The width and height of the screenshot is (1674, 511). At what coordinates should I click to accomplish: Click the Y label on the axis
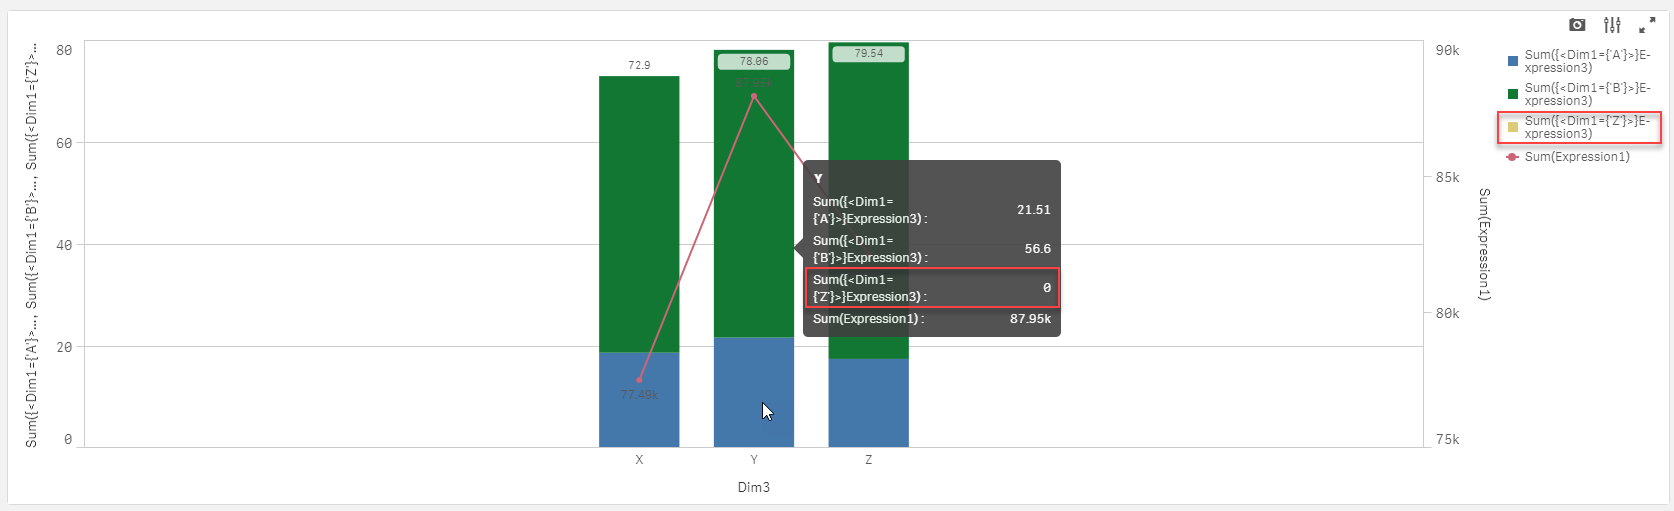pyautogui.click(x=754, y=460)
